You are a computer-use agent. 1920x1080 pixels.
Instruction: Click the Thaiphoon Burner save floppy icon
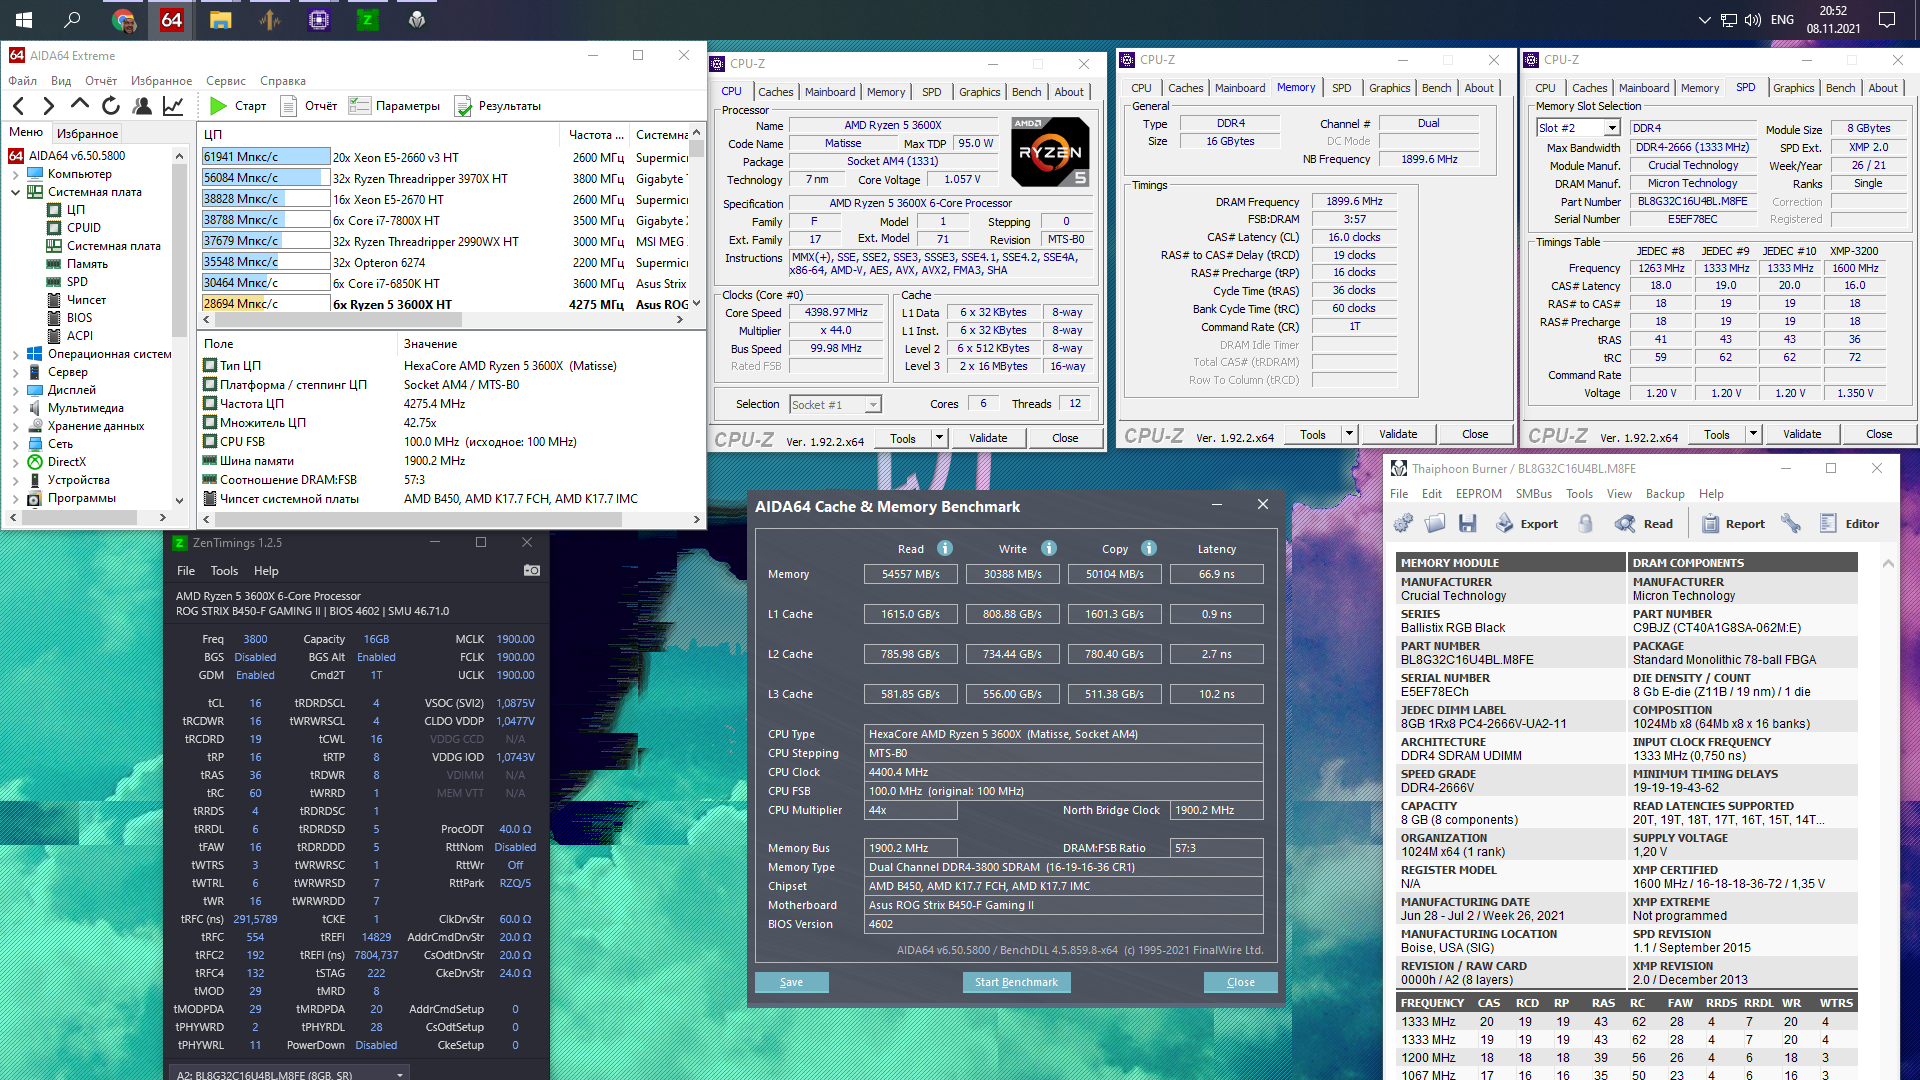coord(1467,524)
